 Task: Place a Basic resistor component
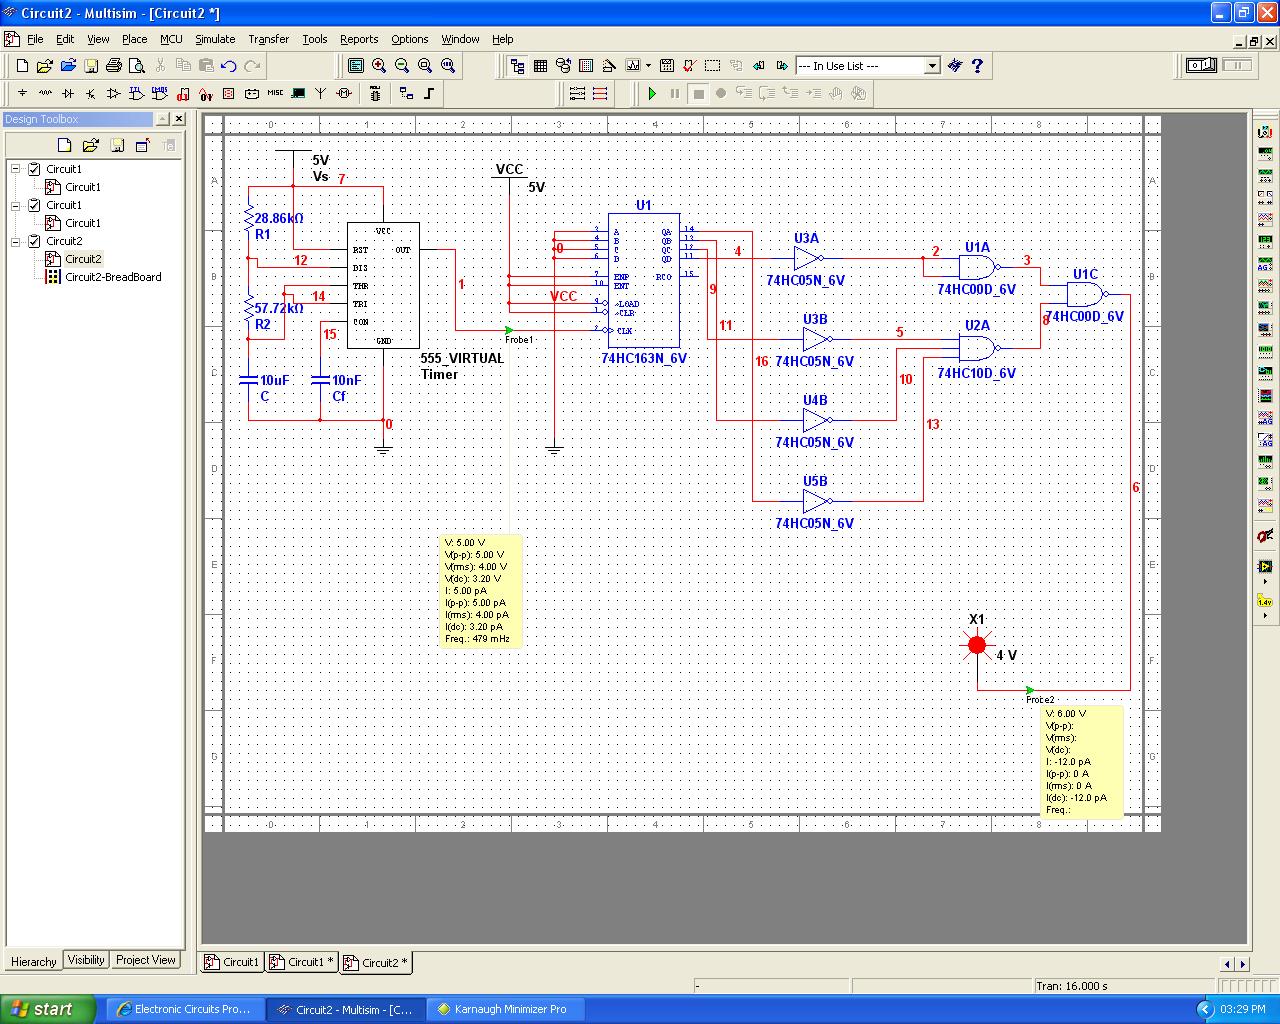pyautogui.click(x=45, y=94)
